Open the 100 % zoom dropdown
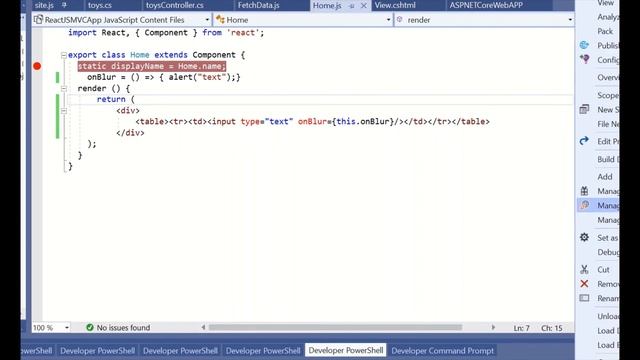This screenshot has height=360, width=640. tap(67, 327)
